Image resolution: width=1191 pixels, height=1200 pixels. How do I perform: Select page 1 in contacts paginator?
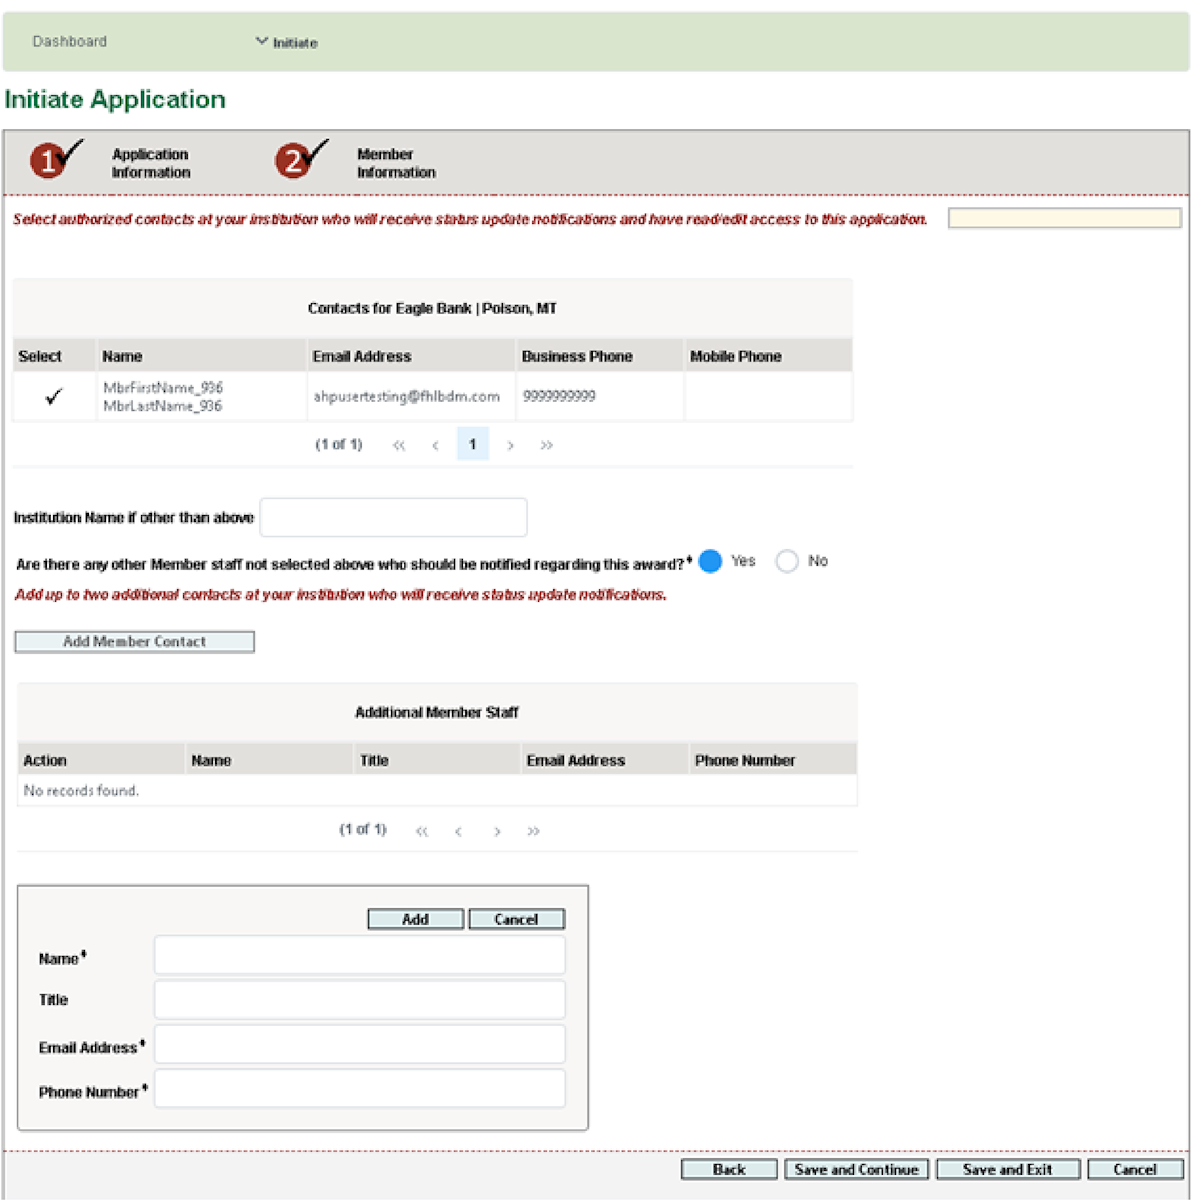[x=472, y=444]
